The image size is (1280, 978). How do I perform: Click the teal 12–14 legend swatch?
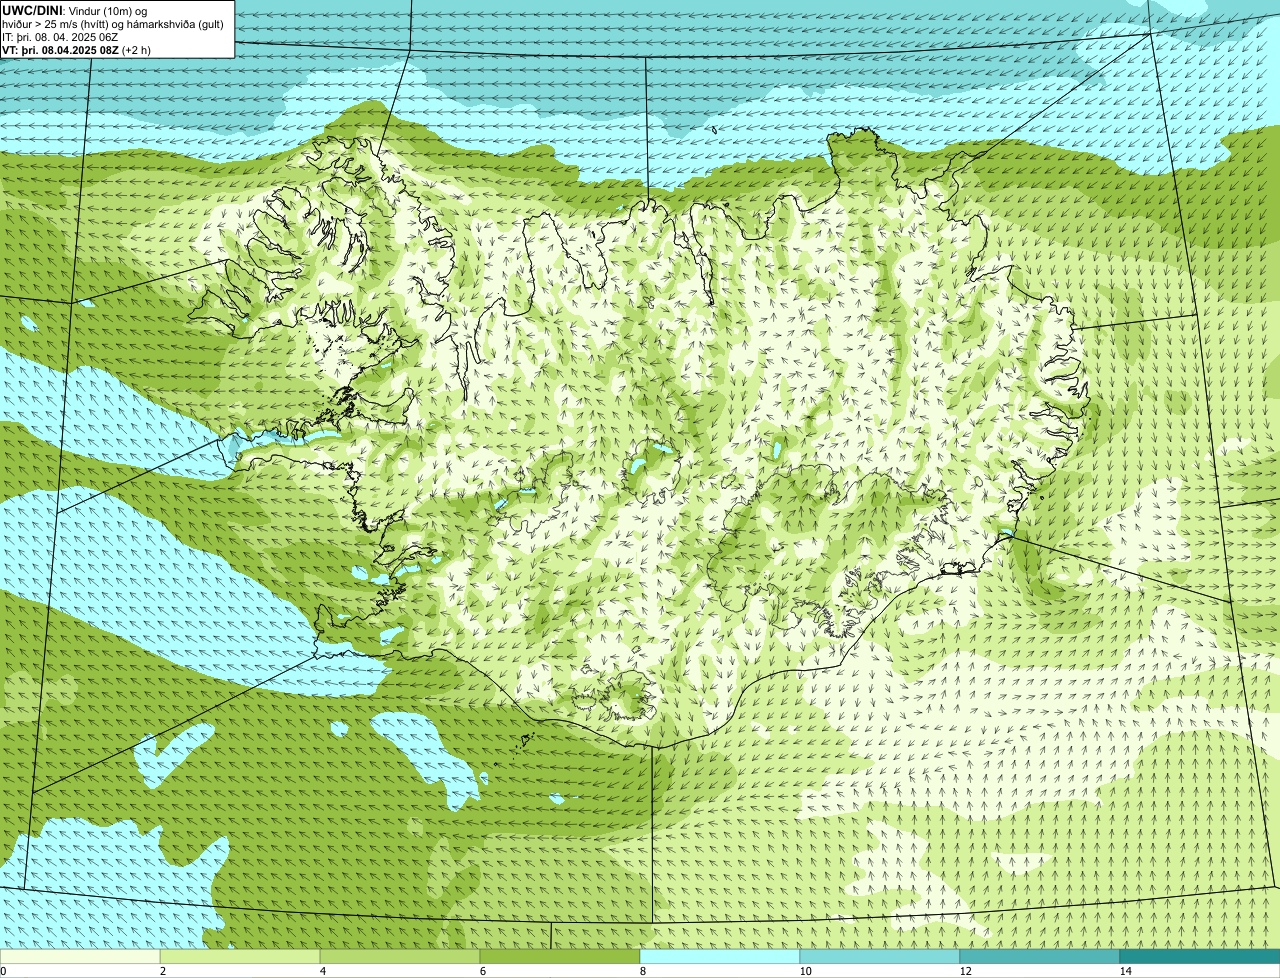click(x=1040, y=956)
